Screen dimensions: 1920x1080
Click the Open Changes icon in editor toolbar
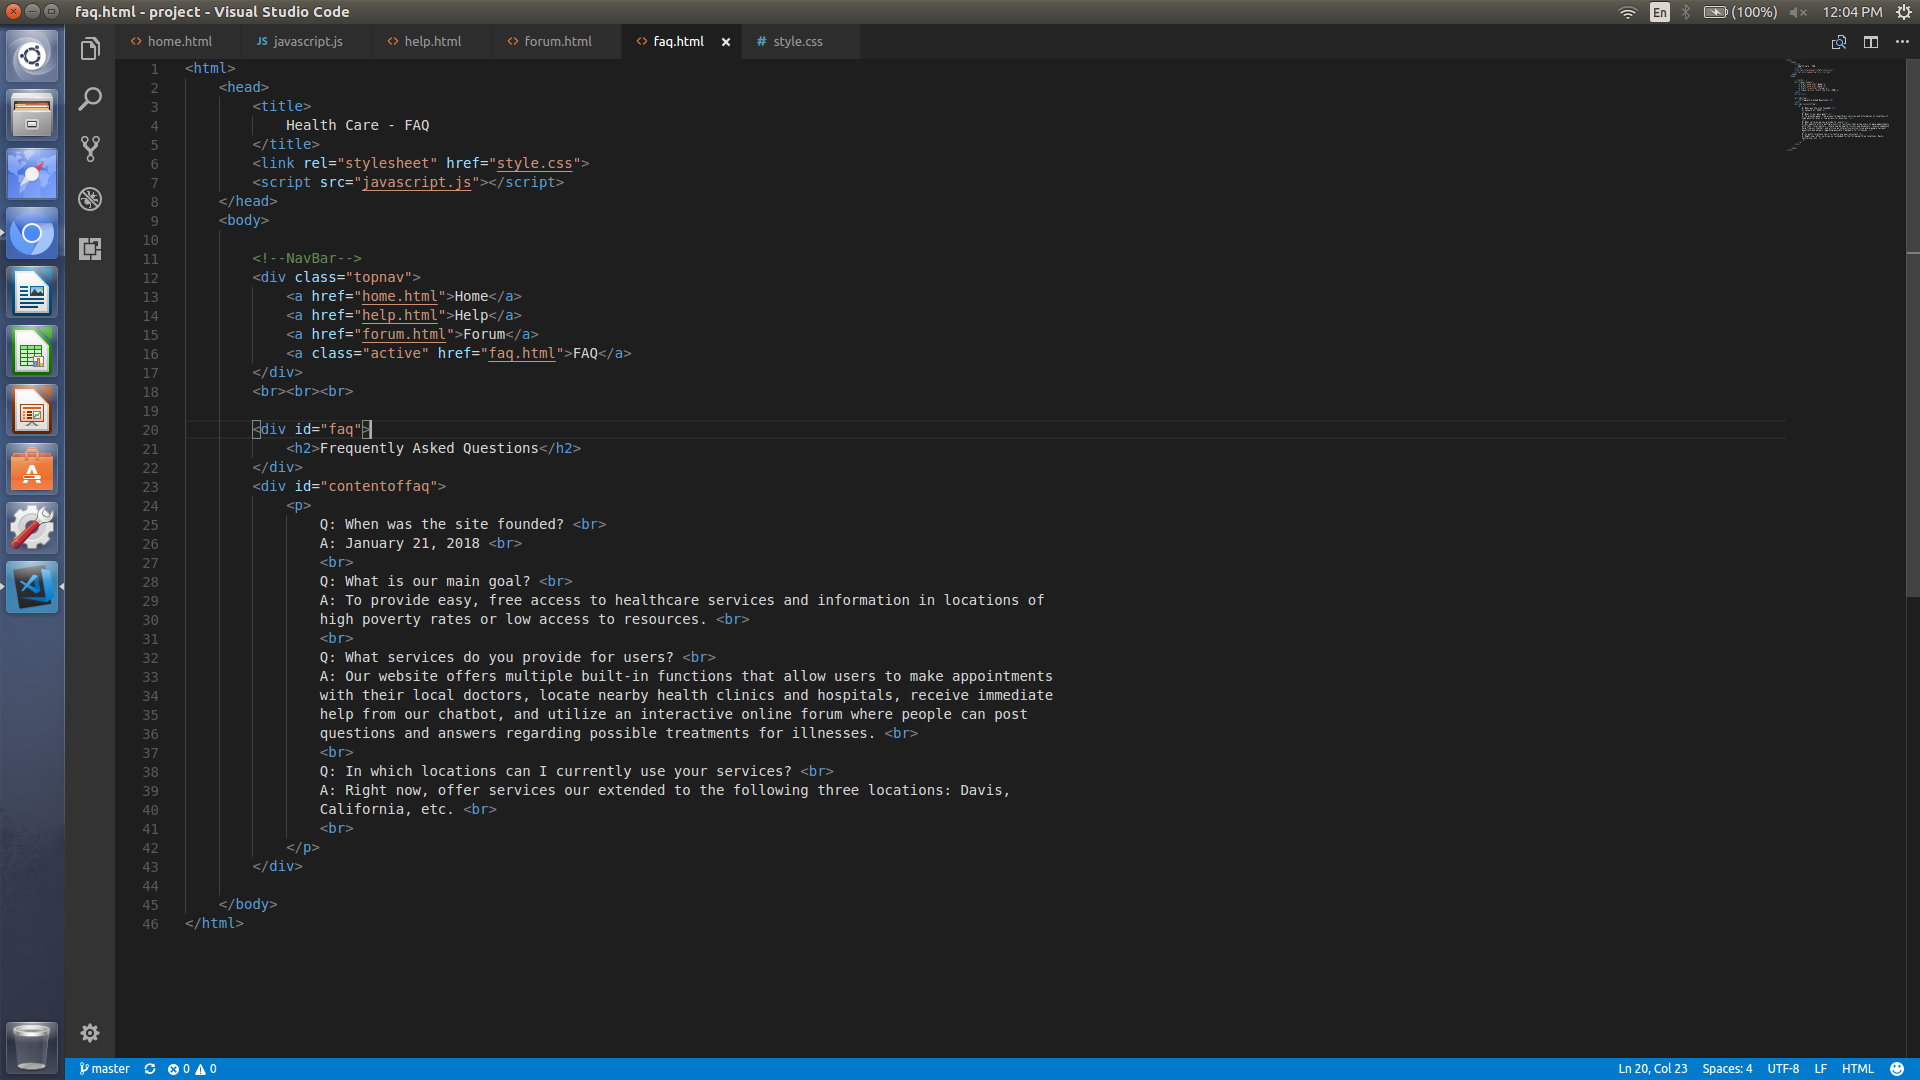click(1838, 42)
